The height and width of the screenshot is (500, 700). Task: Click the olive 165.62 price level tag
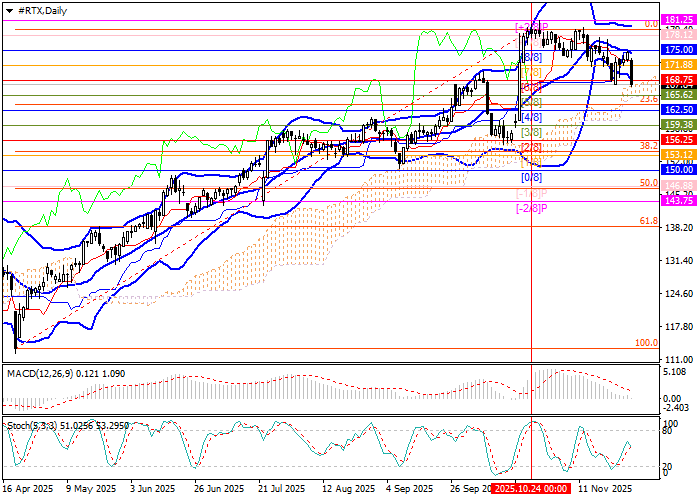coord(680,93)
